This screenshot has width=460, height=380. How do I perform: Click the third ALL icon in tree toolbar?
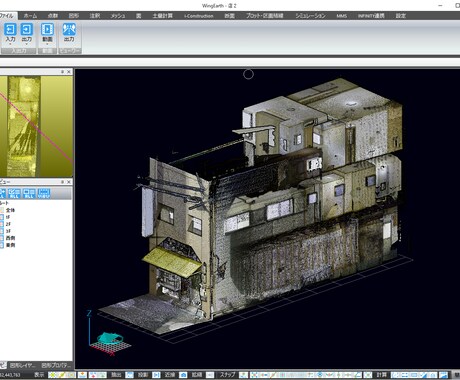[x=29, y=193]
